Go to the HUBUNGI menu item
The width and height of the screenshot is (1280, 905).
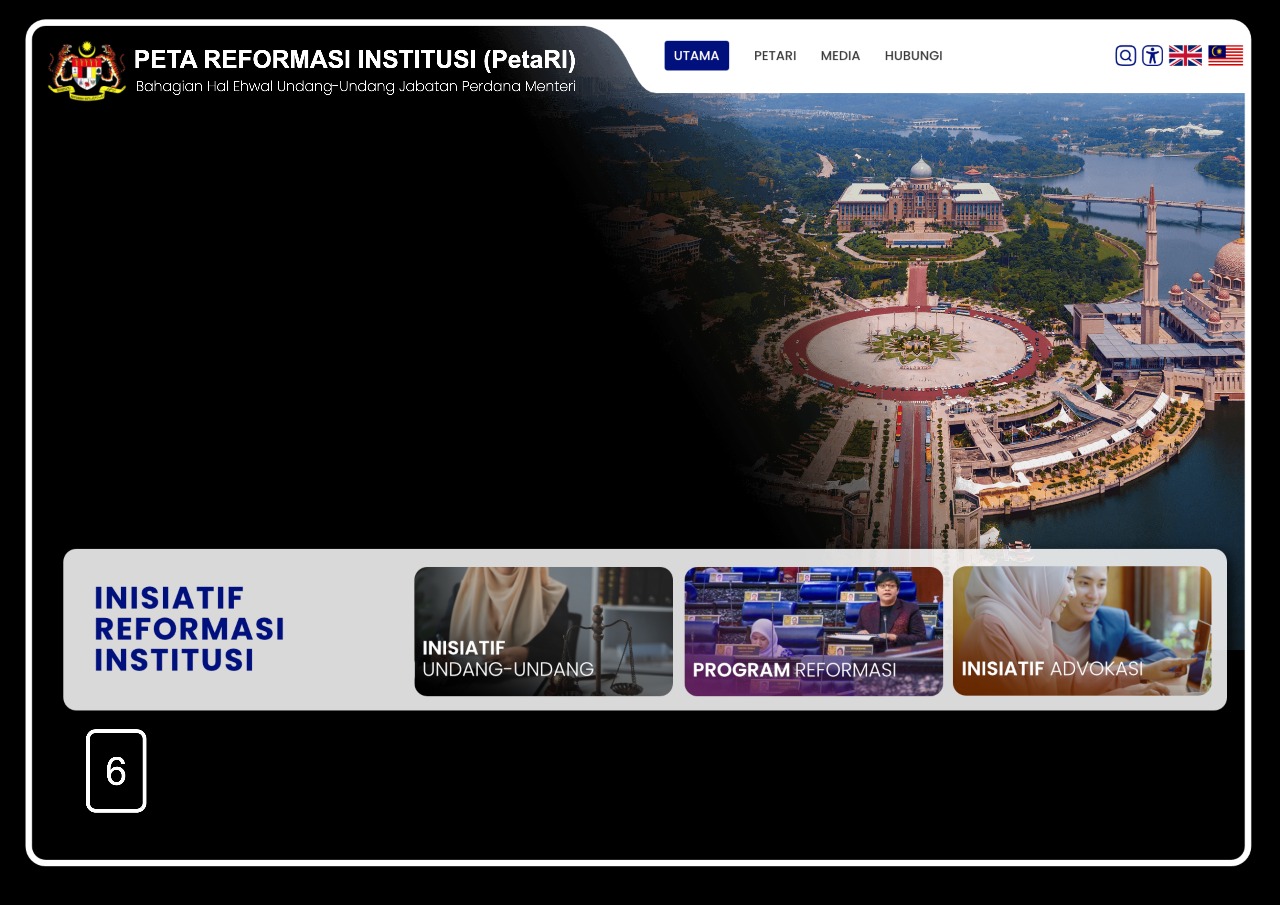pos(914,56)
